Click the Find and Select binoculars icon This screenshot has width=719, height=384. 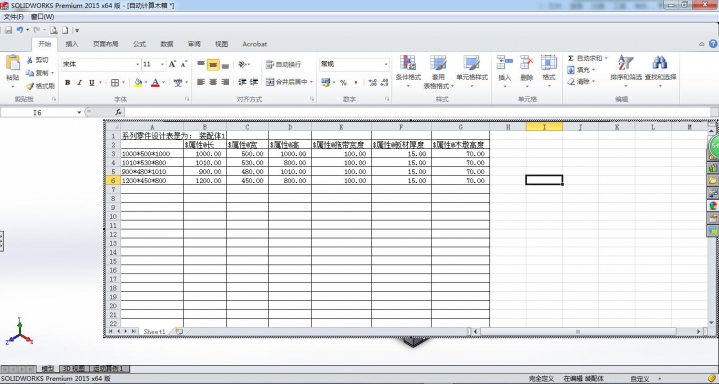[660, 62]
